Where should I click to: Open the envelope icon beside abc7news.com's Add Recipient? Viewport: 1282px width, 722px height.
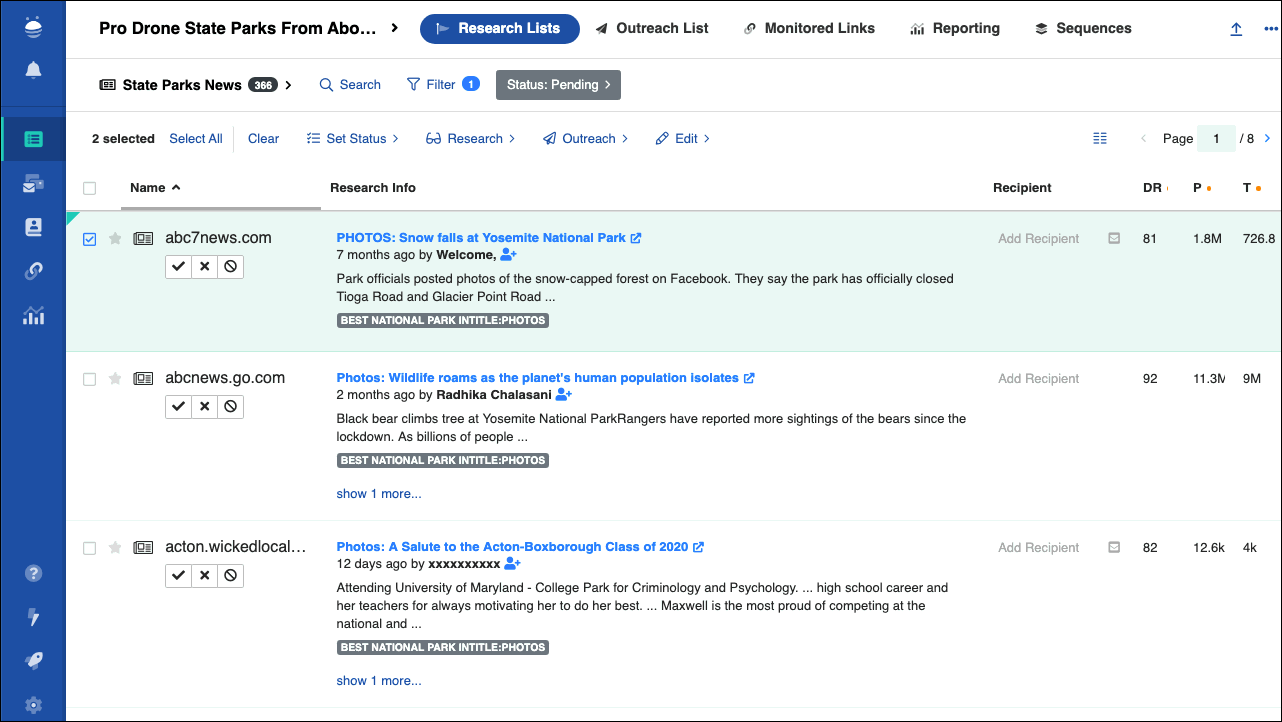pyautogui.click(x=1113, y=238)
